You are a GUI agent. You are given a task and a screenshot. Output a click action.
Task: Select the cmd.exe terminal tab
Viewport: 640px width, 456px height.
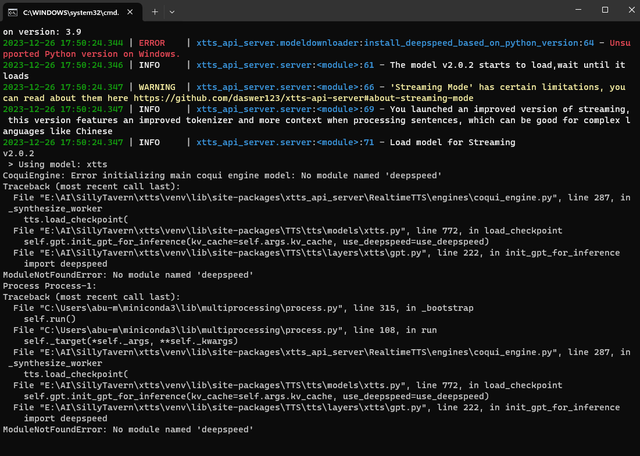pos(71,12)
